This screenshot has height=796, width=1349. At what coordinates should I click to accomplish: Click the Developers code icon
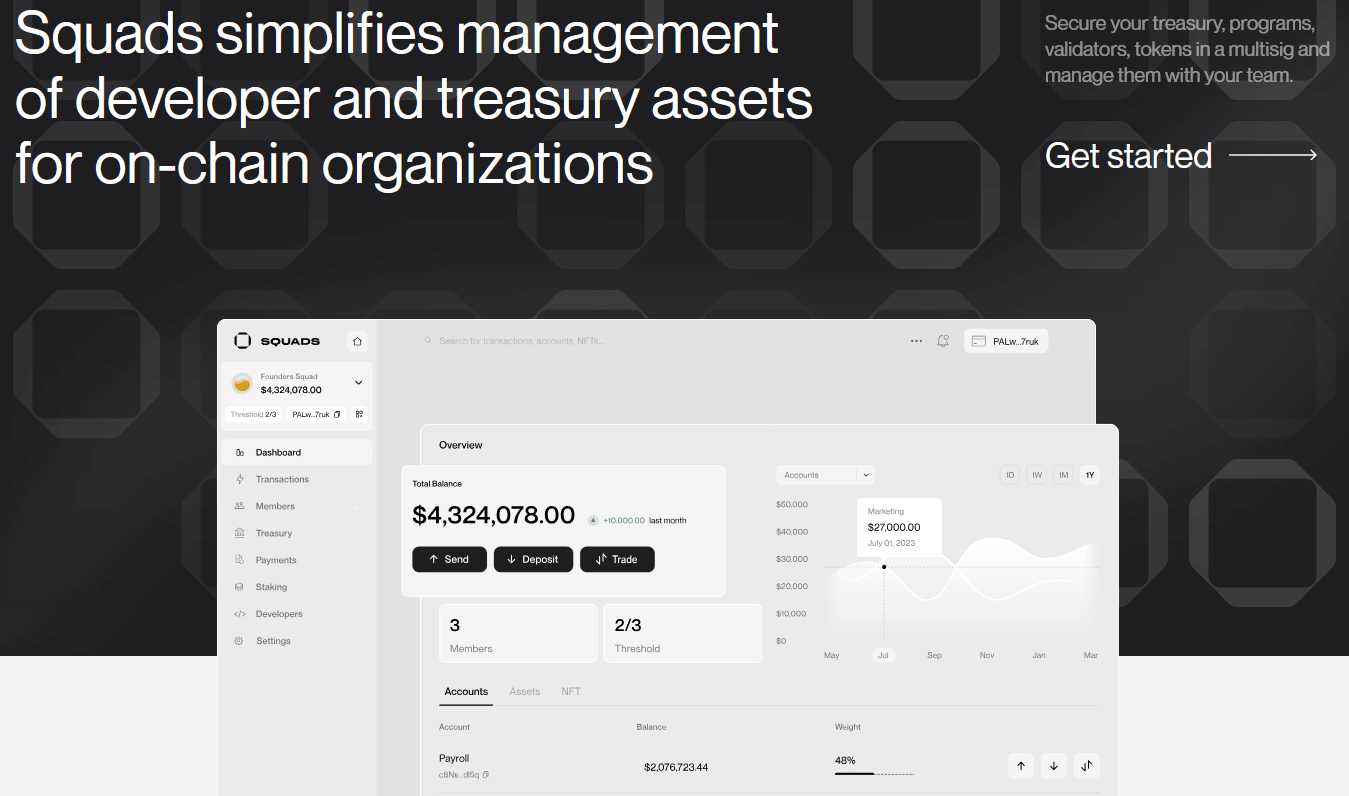pyautogui.click(x=240, y=614)
